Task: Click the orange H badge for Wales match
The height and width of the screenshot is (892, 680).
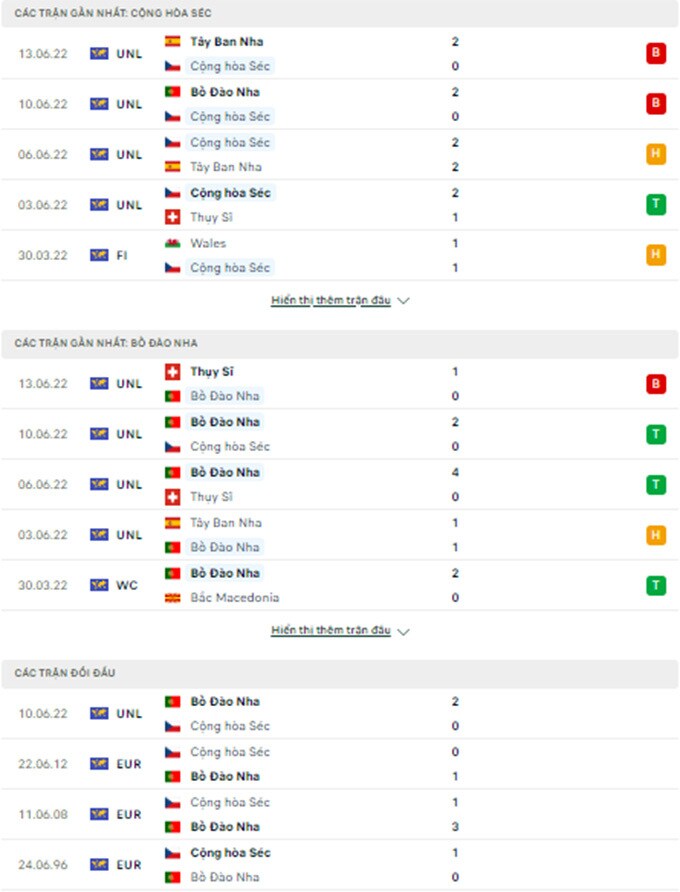Action: coord(655,255)
